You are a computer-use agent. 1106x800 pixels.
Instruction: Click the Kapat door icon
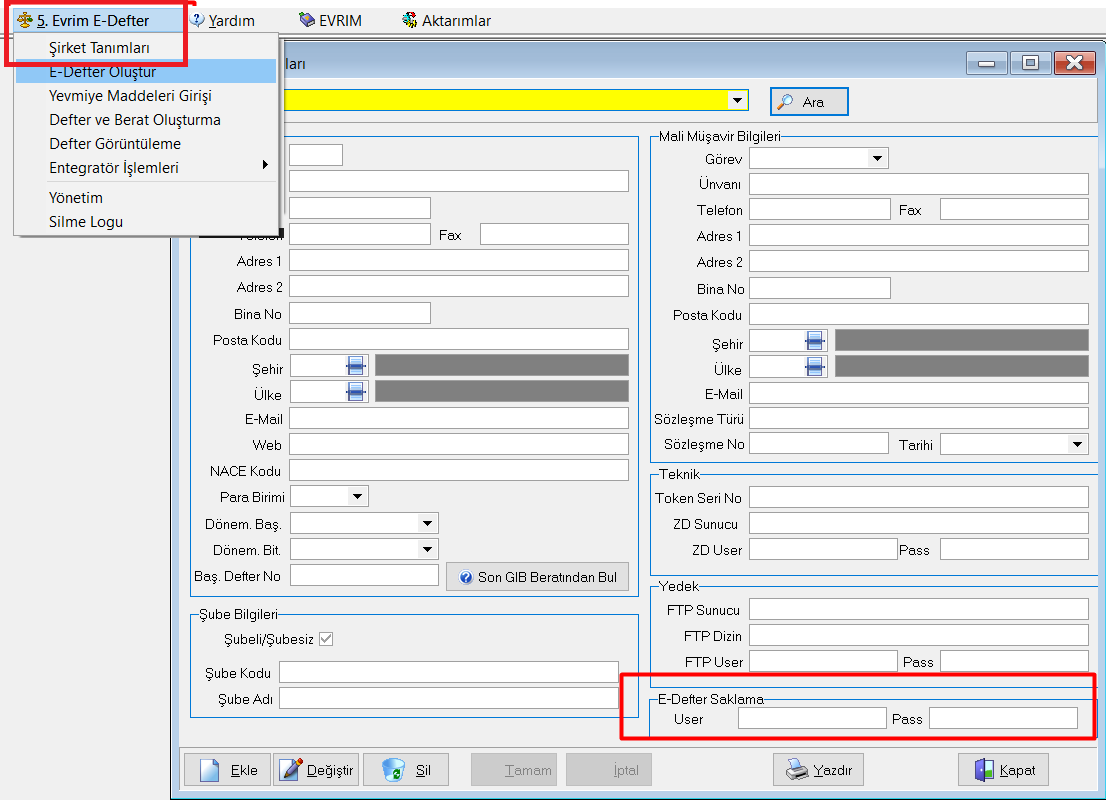point(984,770)
